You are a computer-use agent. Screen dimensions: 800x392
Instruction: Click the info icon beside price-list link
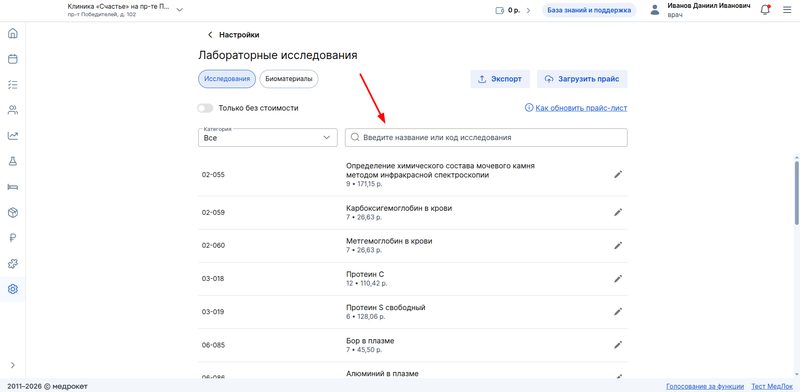(529, 108)
